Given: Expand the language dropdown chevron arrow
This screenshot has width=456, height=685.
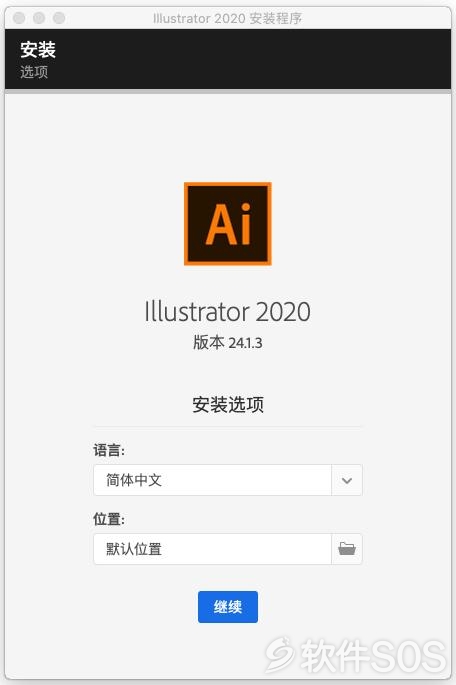Looking at the screenshot, I should [x=347, y=480].
